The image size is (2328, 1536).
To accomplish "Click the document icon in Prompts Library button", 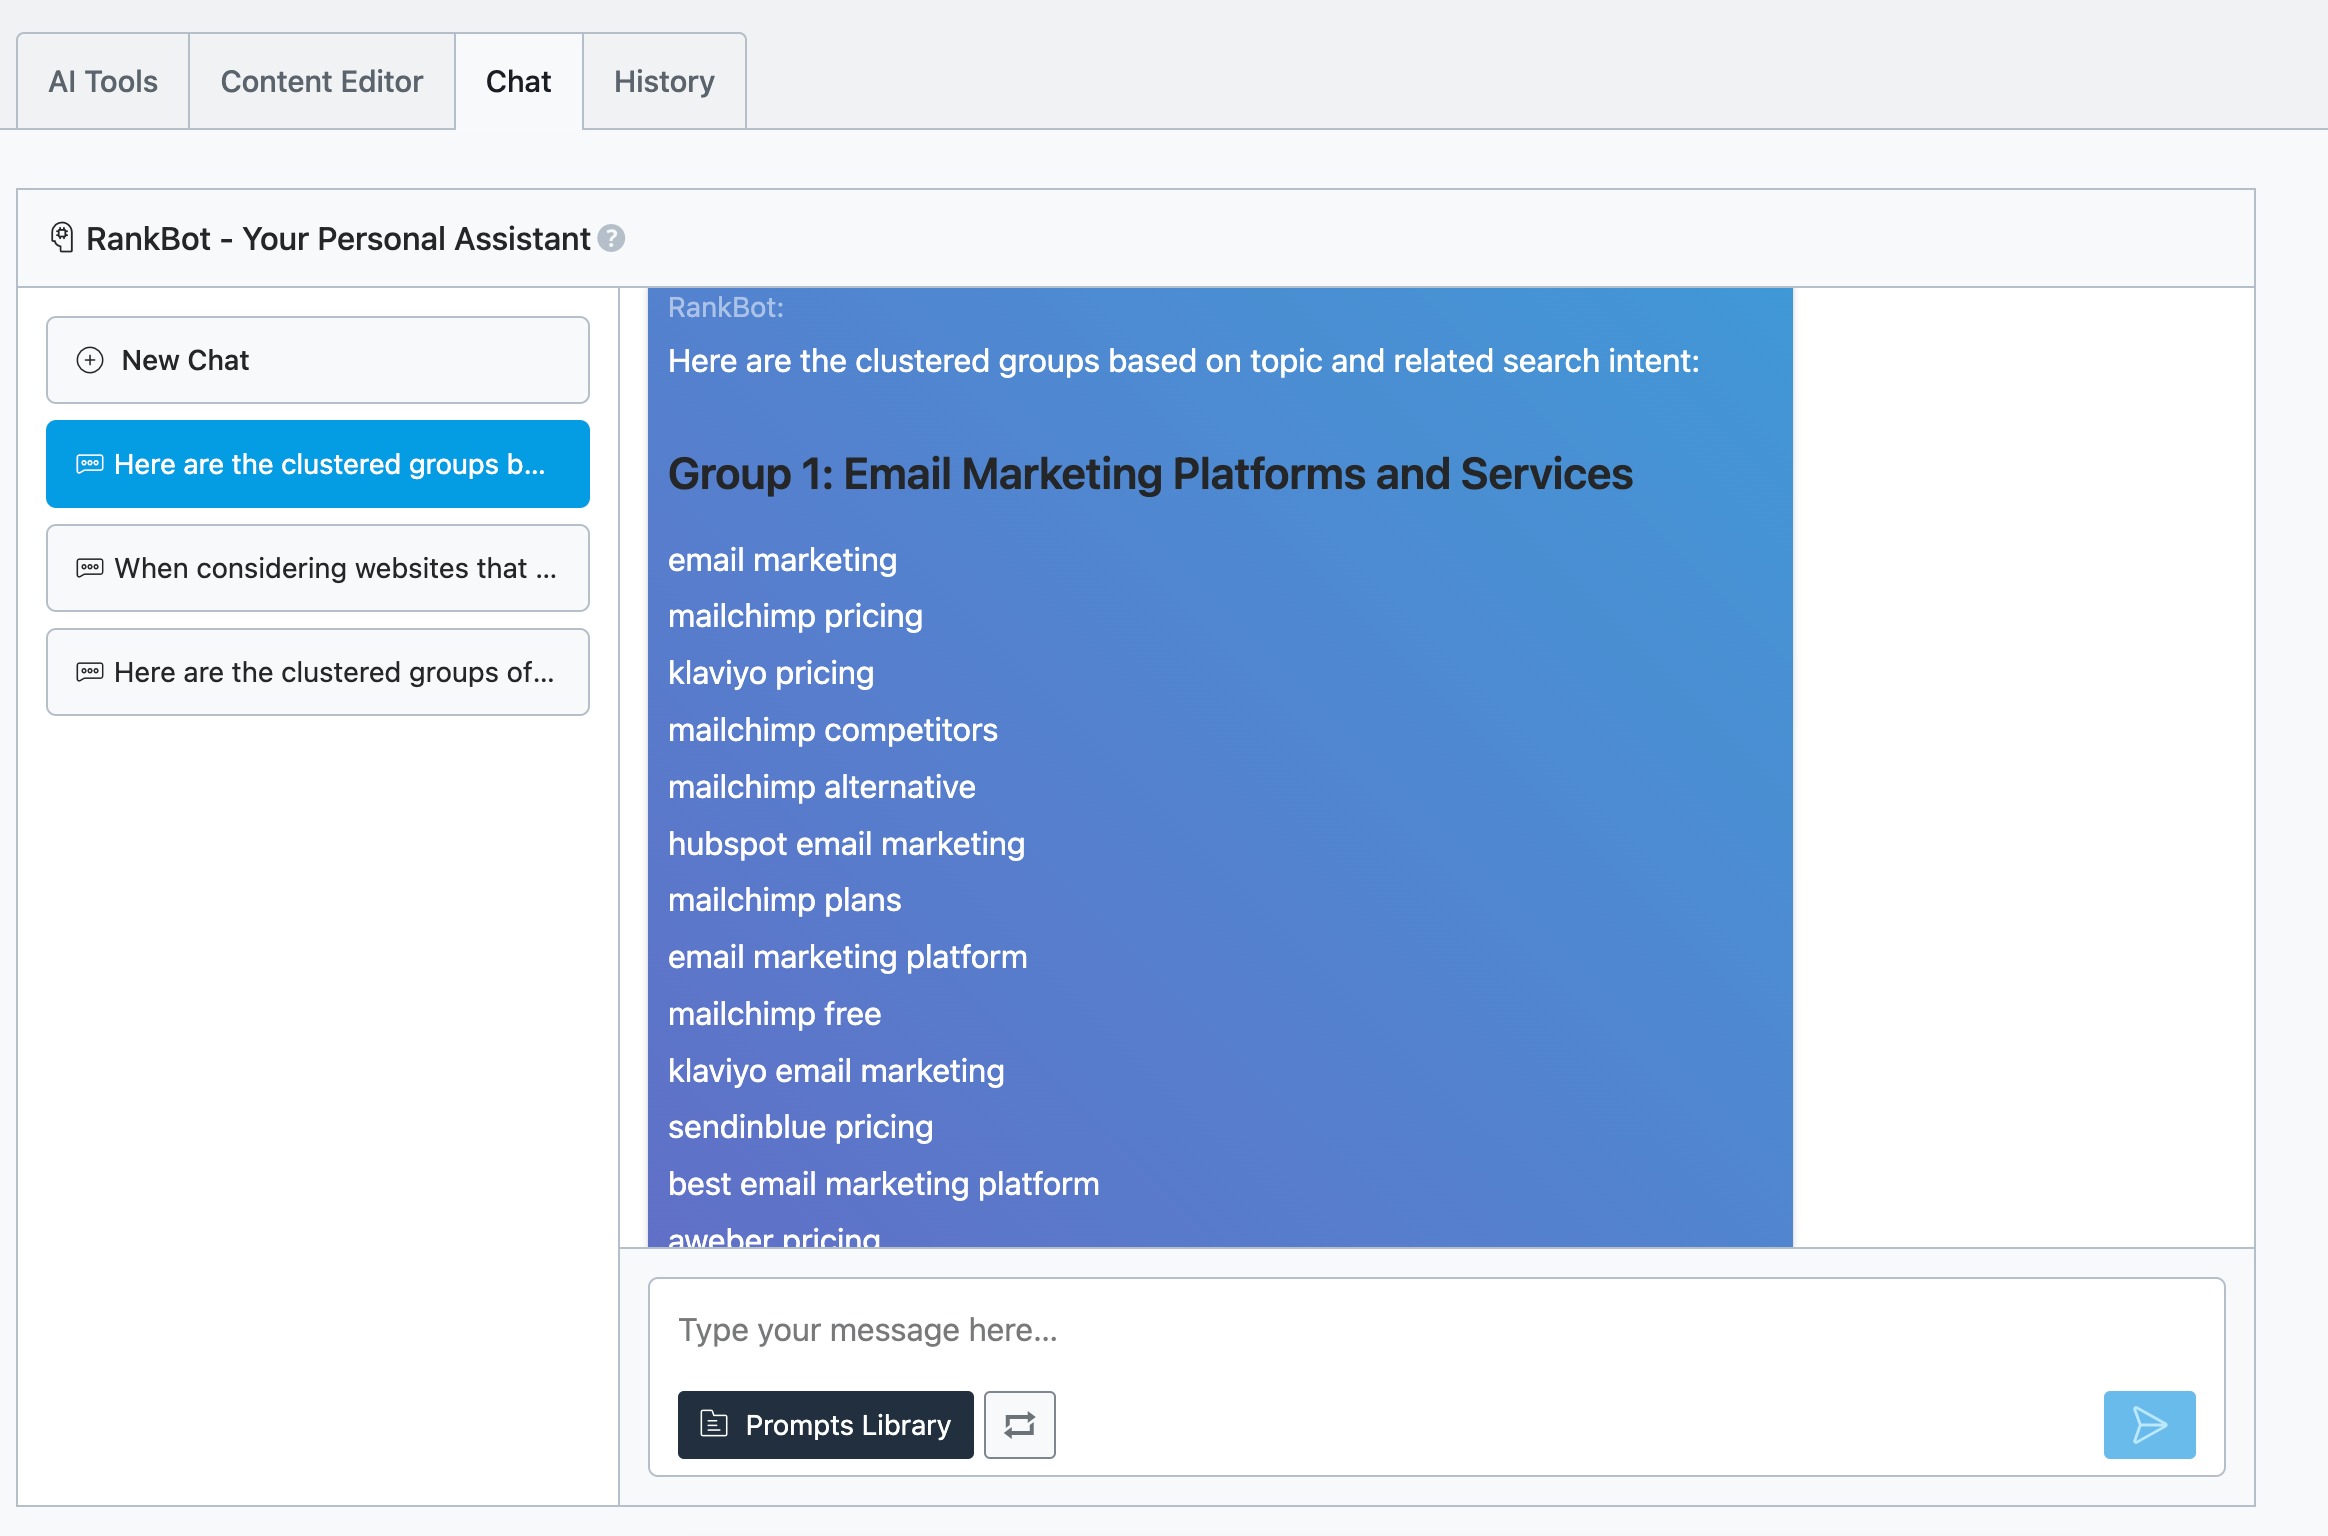I will (714, 1424).
